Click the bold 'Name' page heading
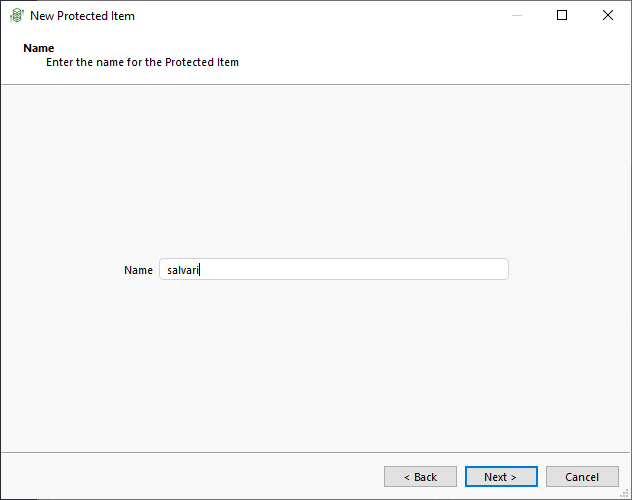Viewport: 632px width, 500px height. (x=39, y=48)
